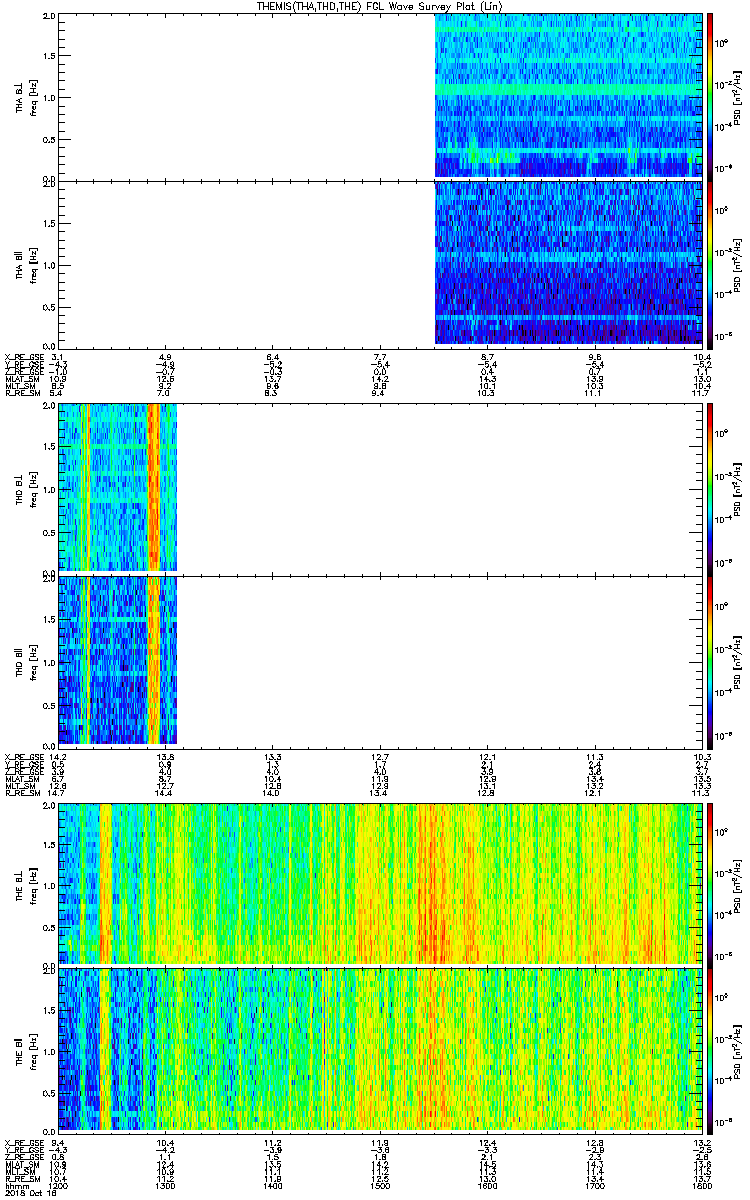Viewport: 750px width, 1200px height.
Task: Click the 1800 time tick label
Action: click(701, 1184)
